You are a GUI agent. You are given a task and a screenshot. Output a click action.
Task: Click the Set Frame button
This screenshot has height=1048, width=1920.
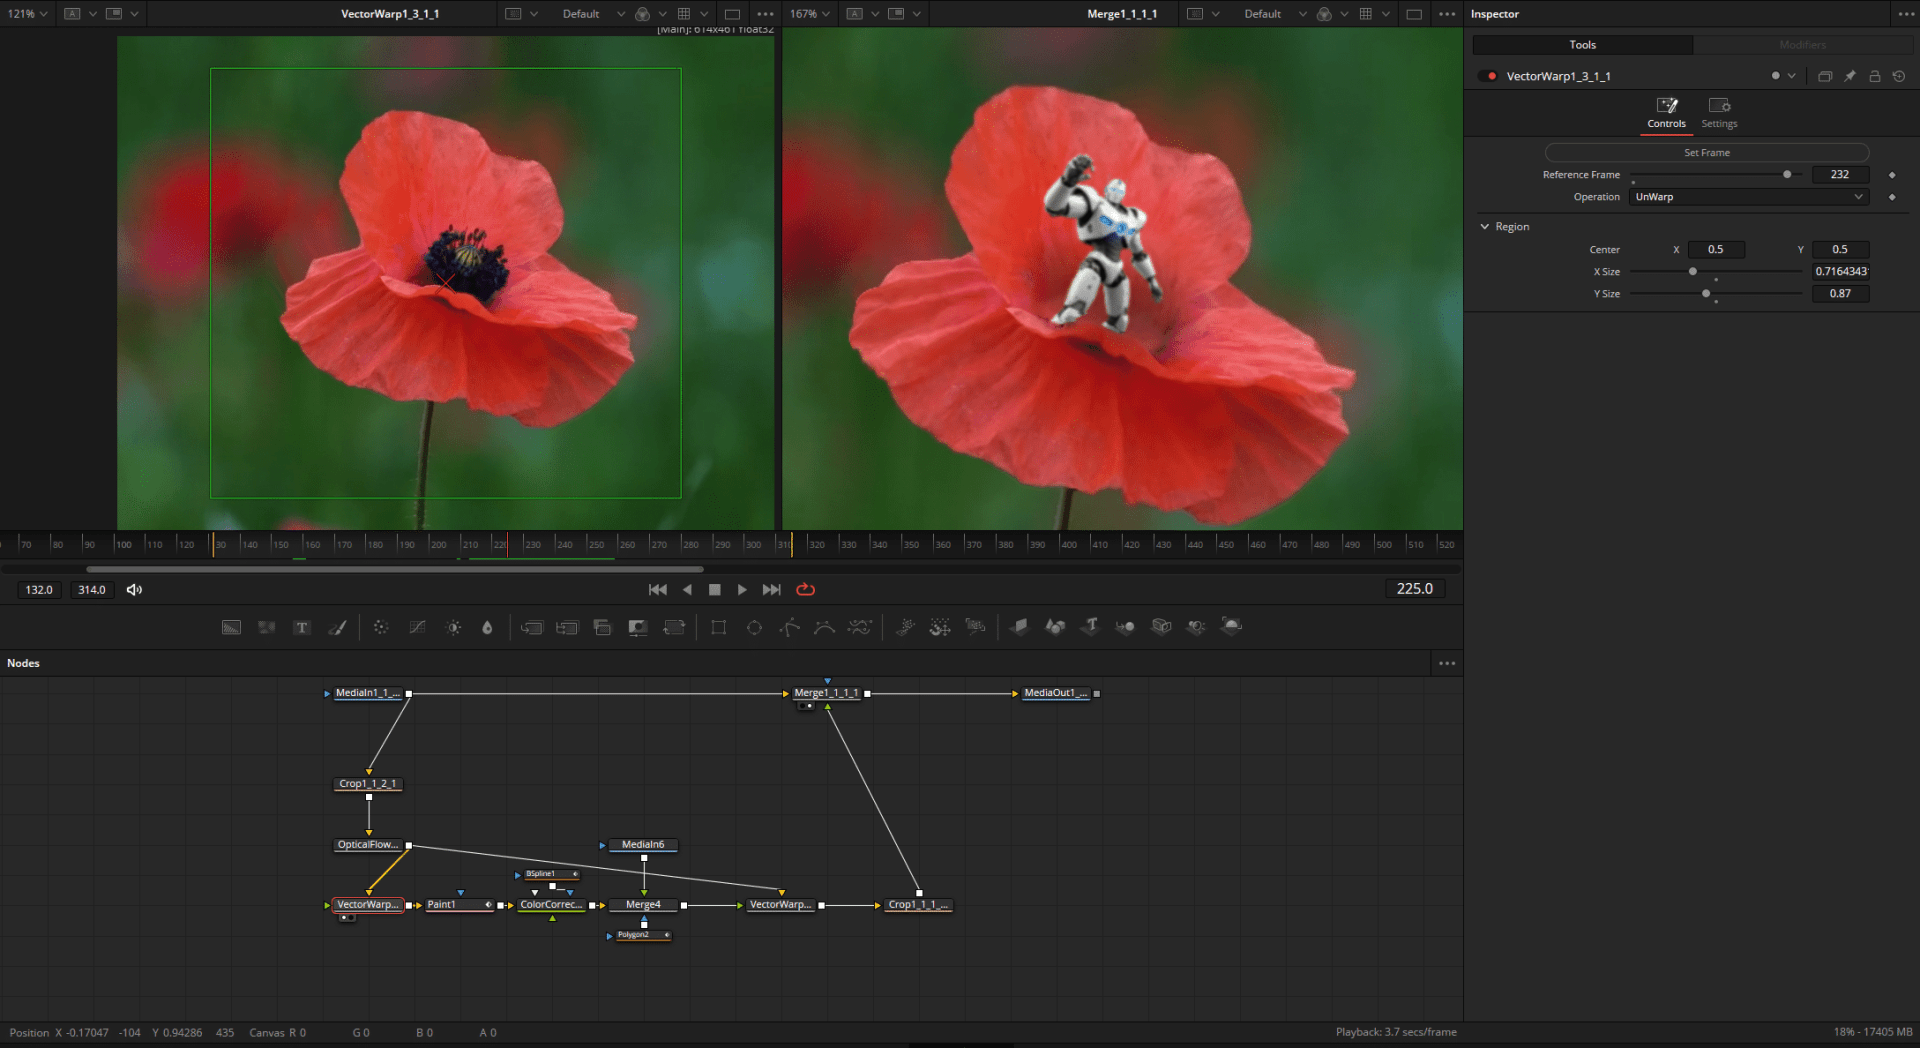[x=1706, y=152]
